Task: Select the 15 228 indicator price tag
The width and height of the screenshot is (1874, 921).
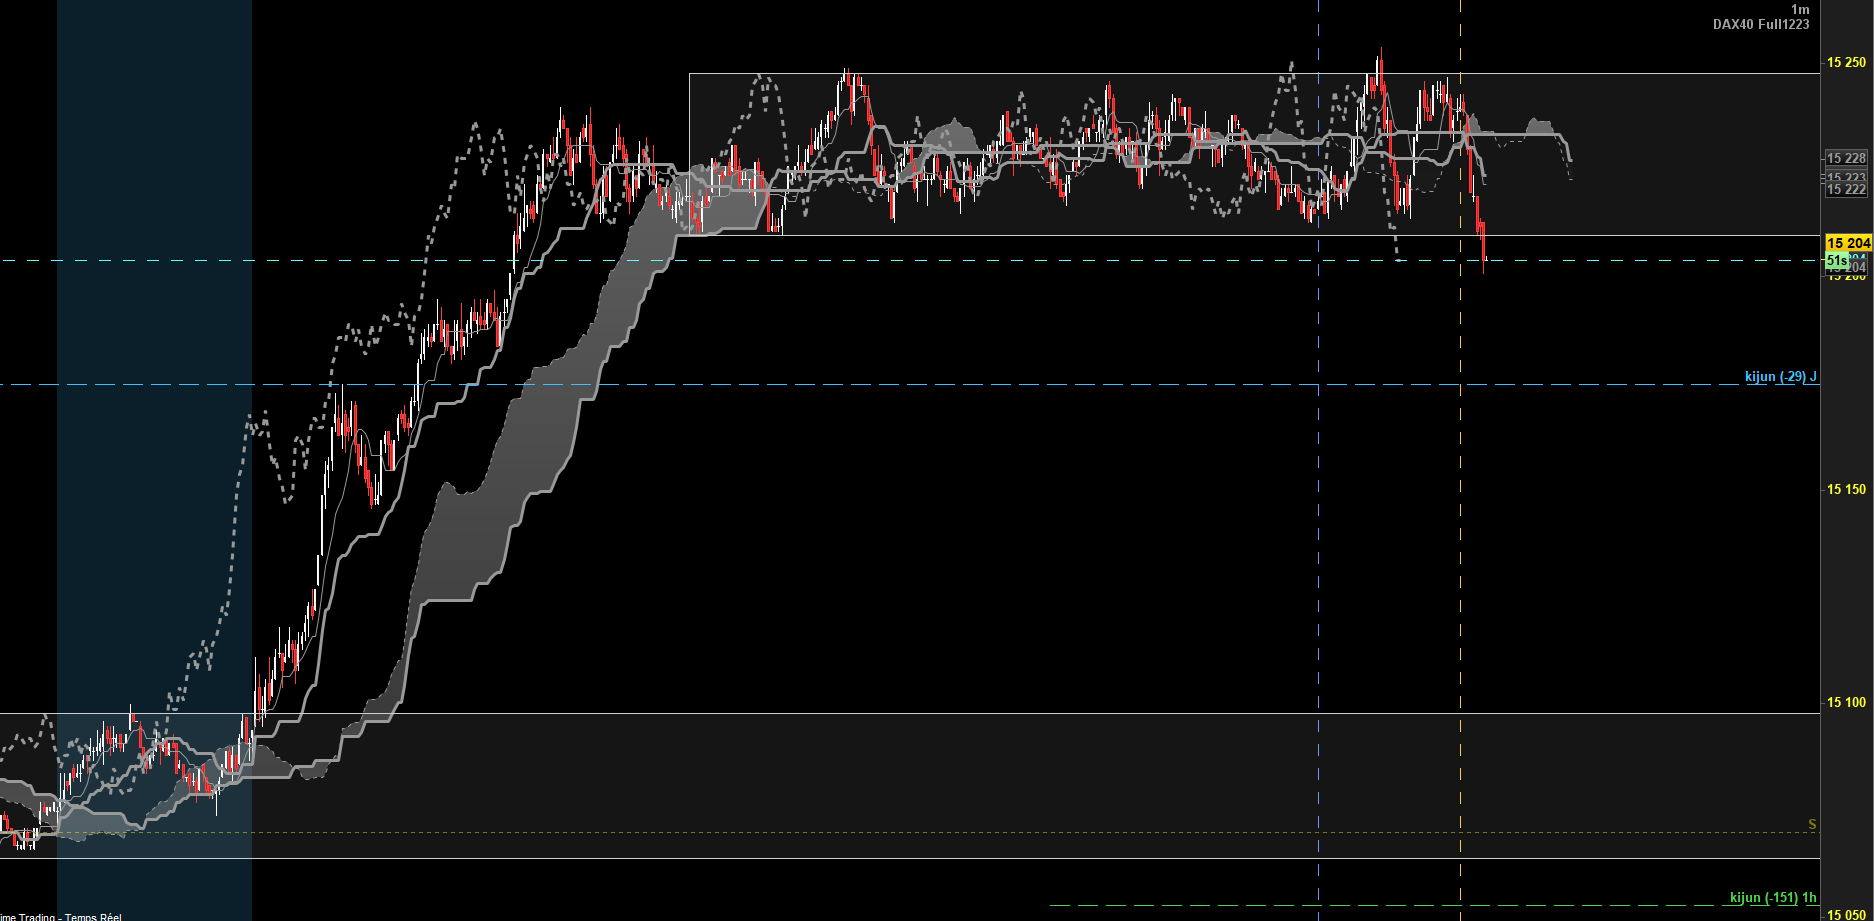Action: [1846, 158]
